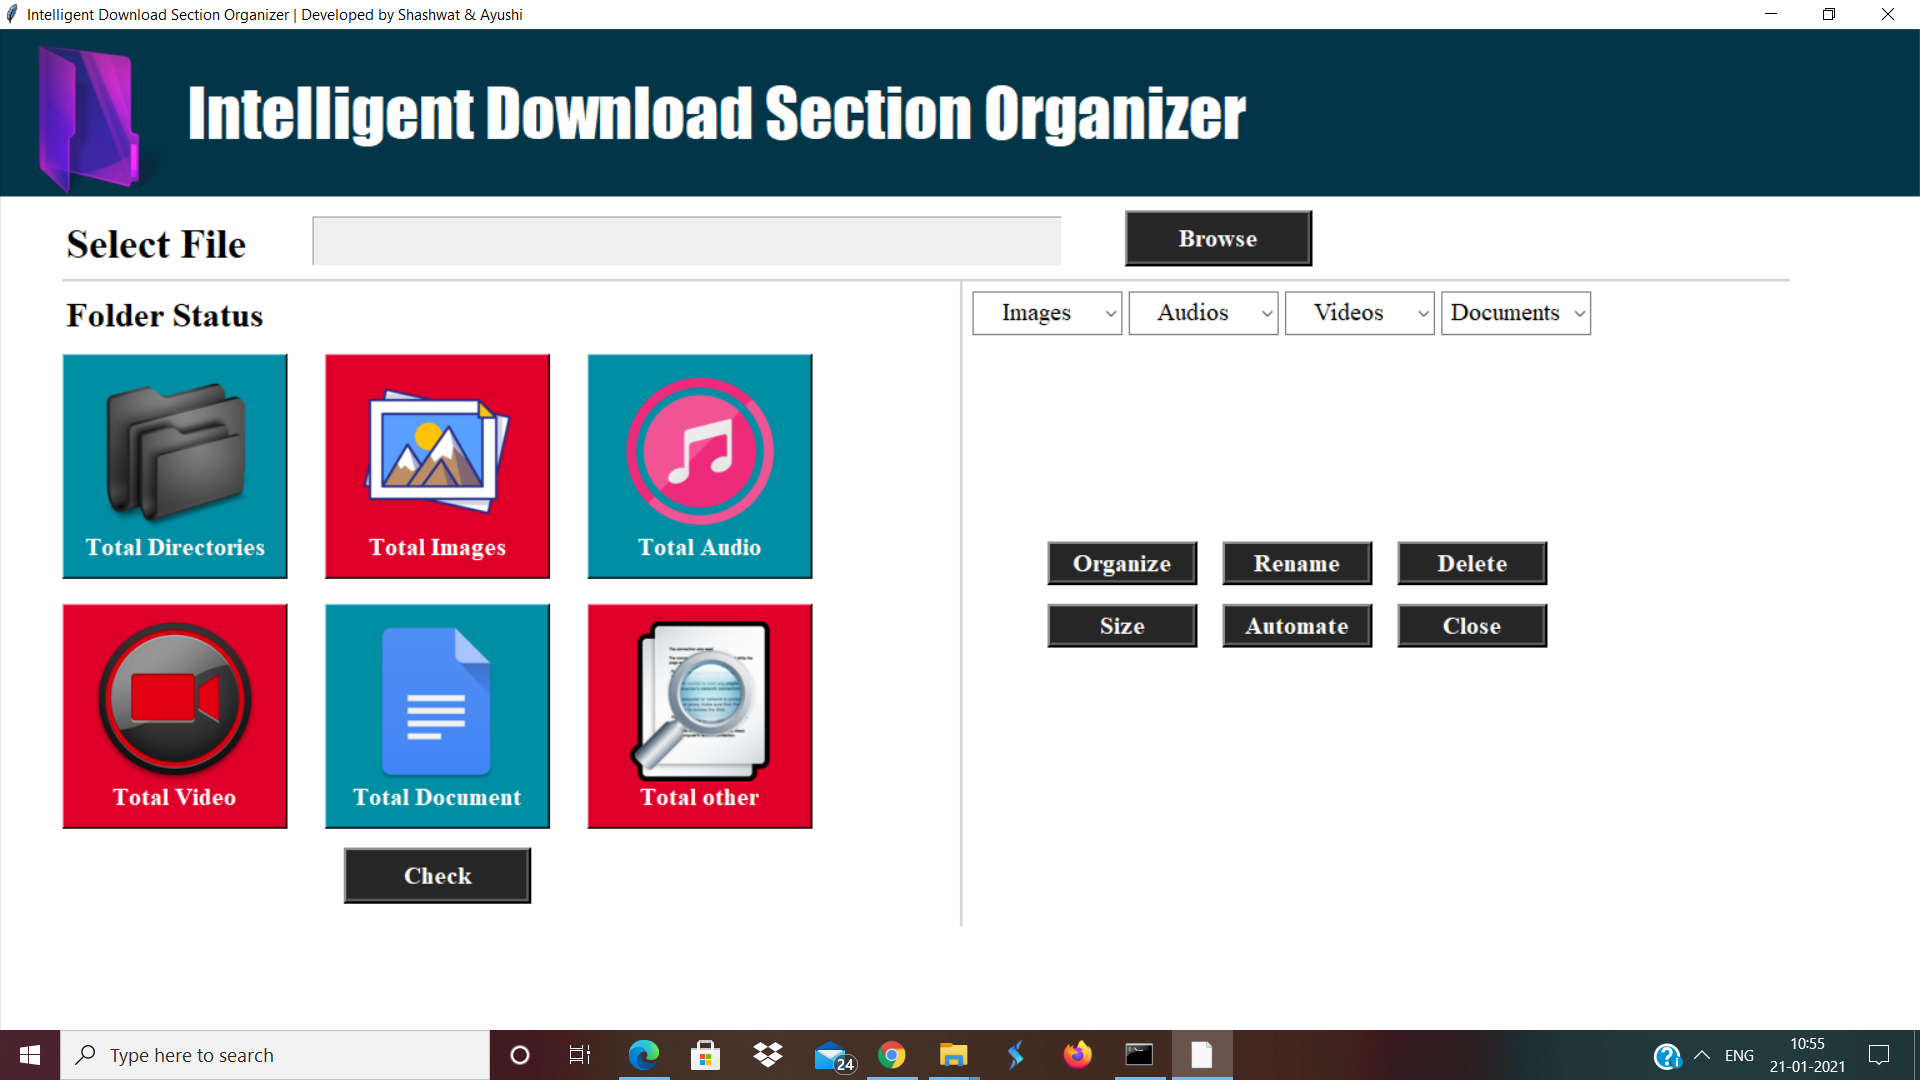
Task: Click the Total Directories folder icon
Action: click(x=174, y=450)
